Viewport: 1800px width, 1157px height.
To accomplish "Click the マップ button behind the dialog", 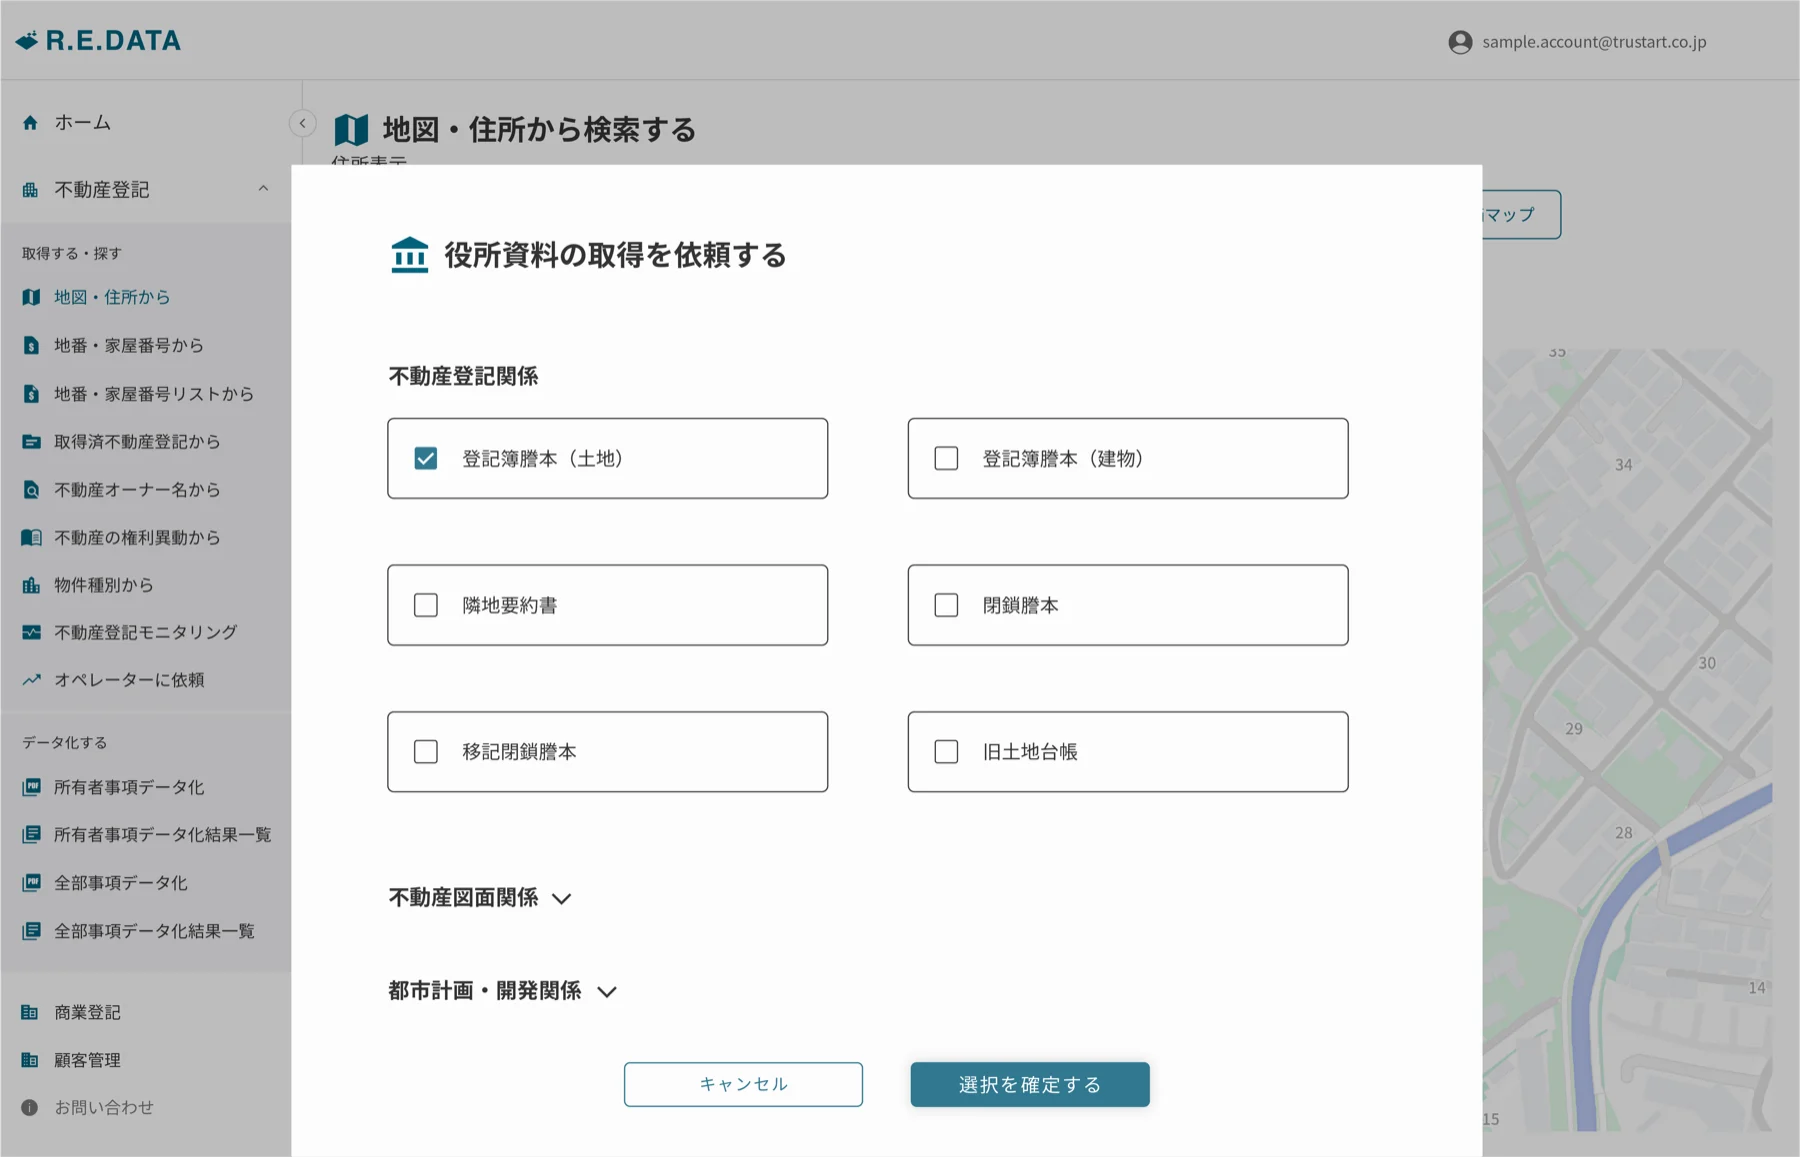I will (x=1521, y=214).
